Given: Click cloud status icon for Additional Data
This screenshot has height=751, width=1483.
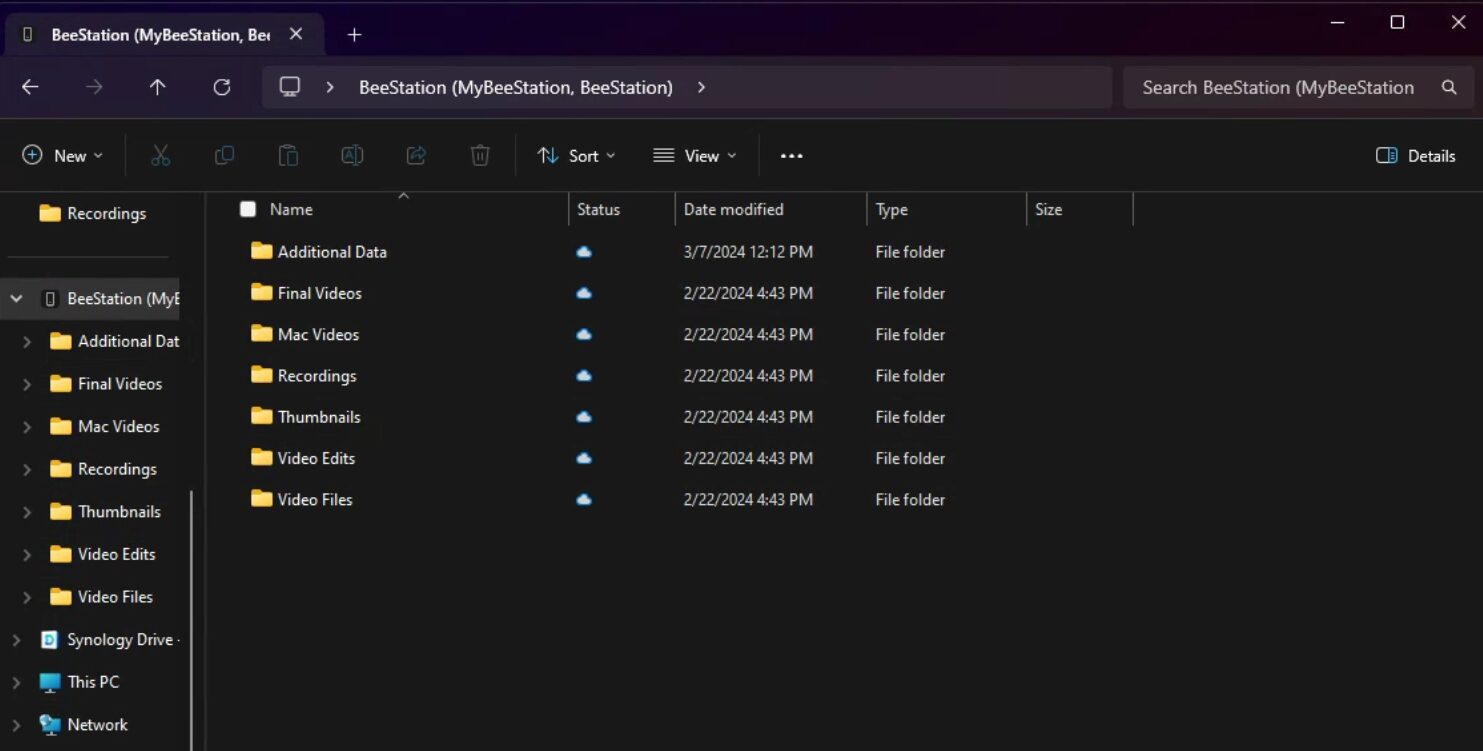Looking at the screenshot, I should click(584, 252).
